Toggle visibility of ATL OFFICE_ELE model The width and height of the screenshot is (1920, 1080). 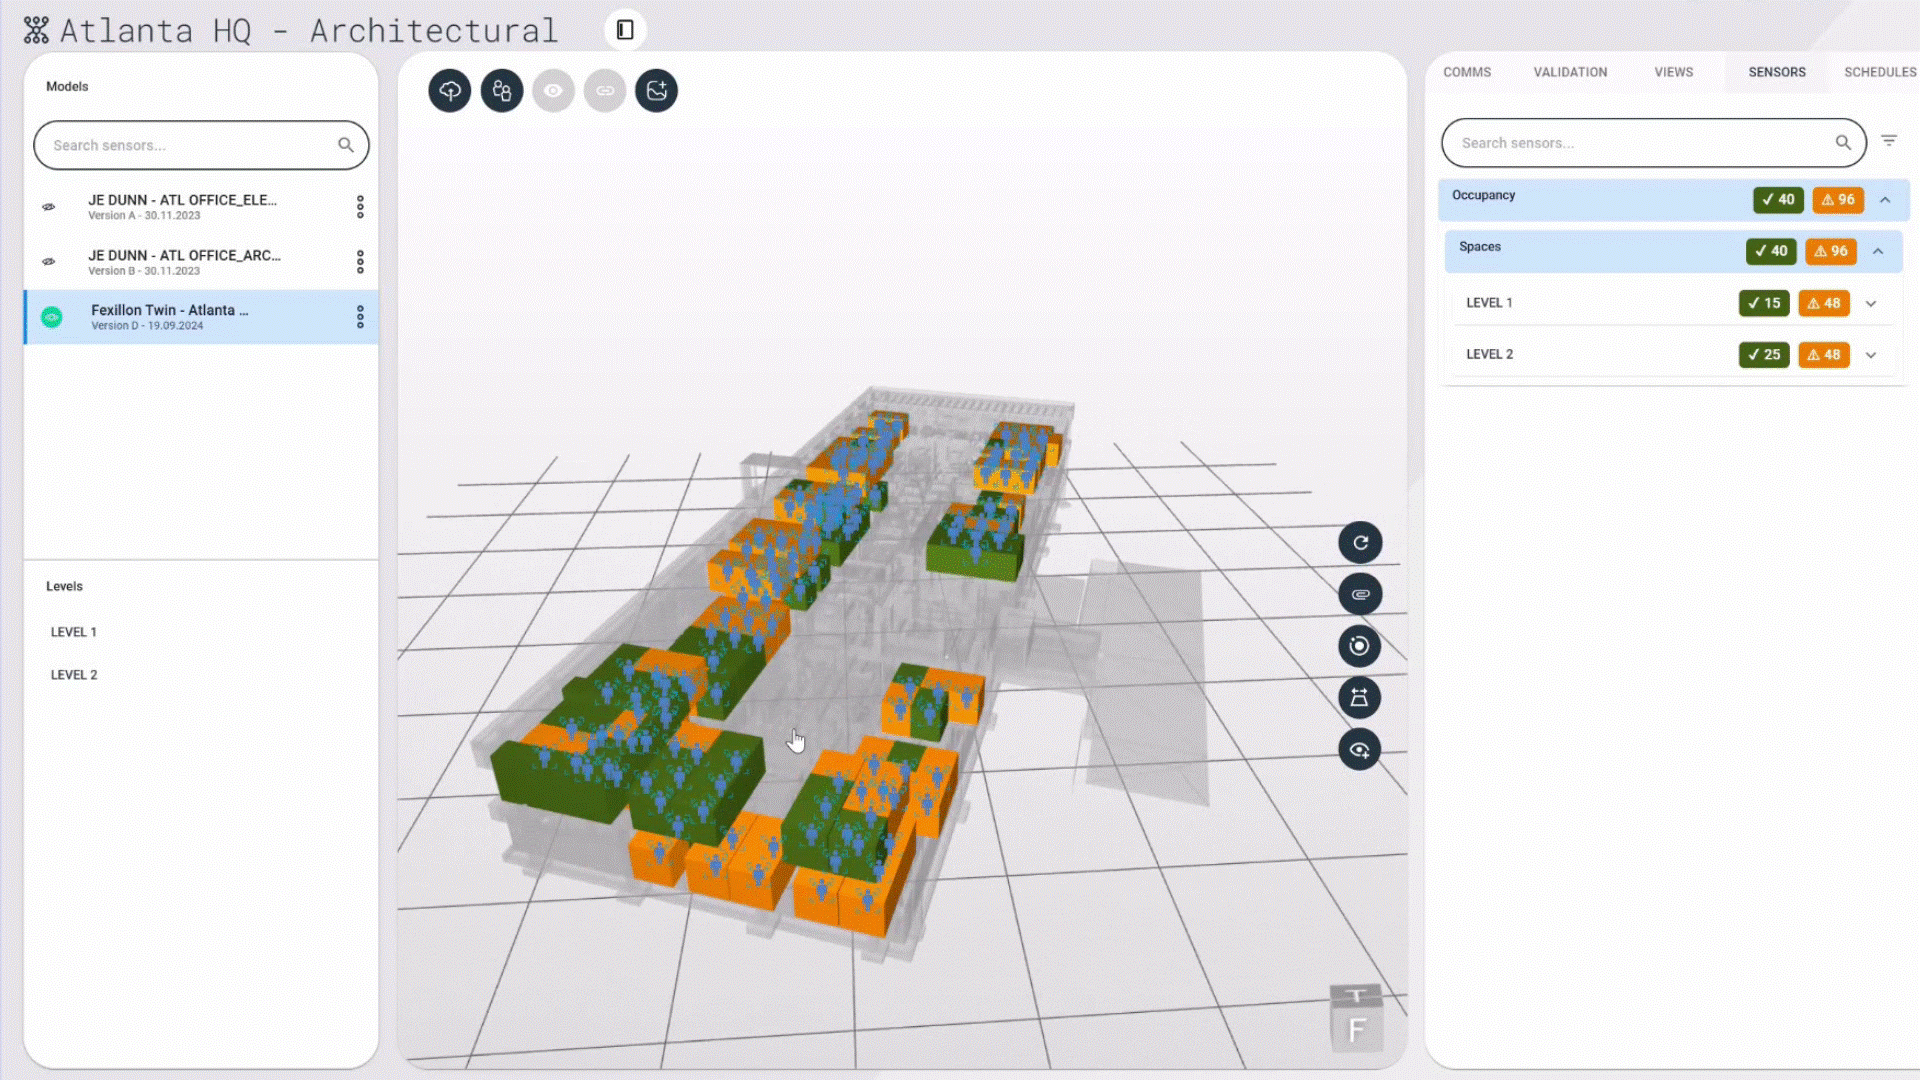pyautogui.click(x=48, y=207)
